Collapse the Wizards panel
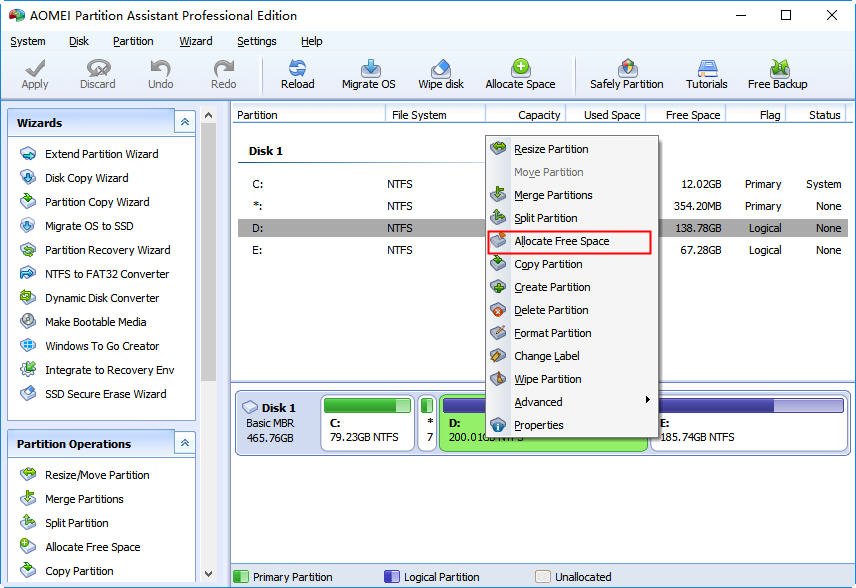 click(185, 122)
